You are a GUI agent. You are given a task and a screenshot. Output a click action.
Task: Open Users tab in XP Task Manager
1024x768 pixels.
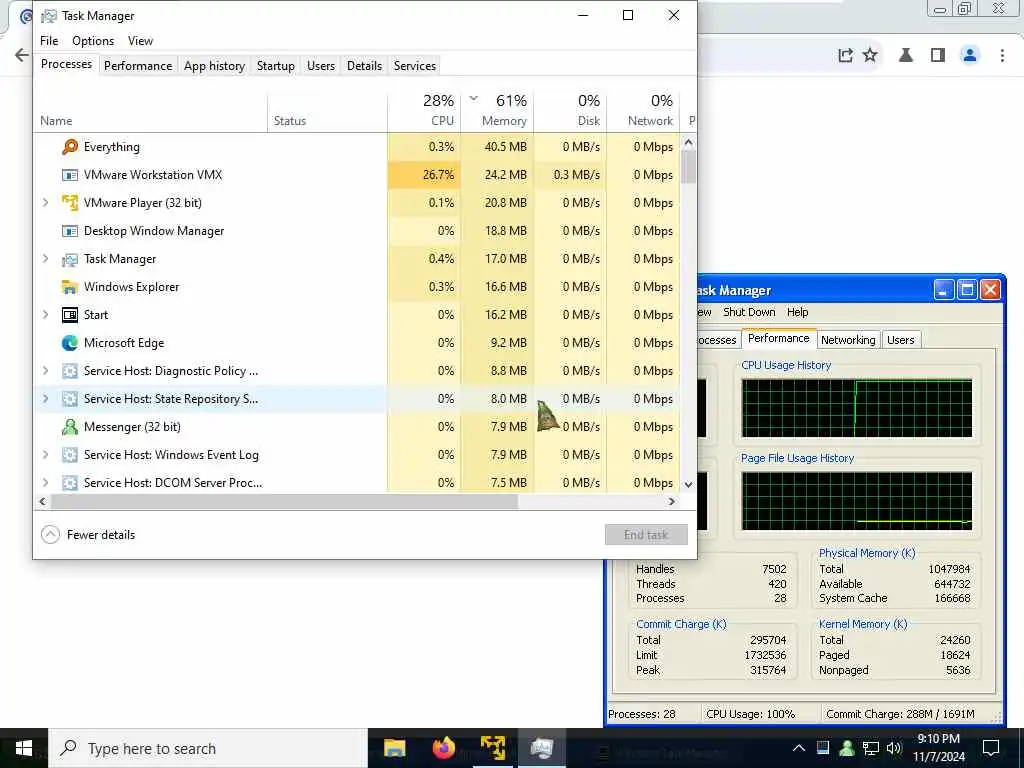click(x=901, y=340)
